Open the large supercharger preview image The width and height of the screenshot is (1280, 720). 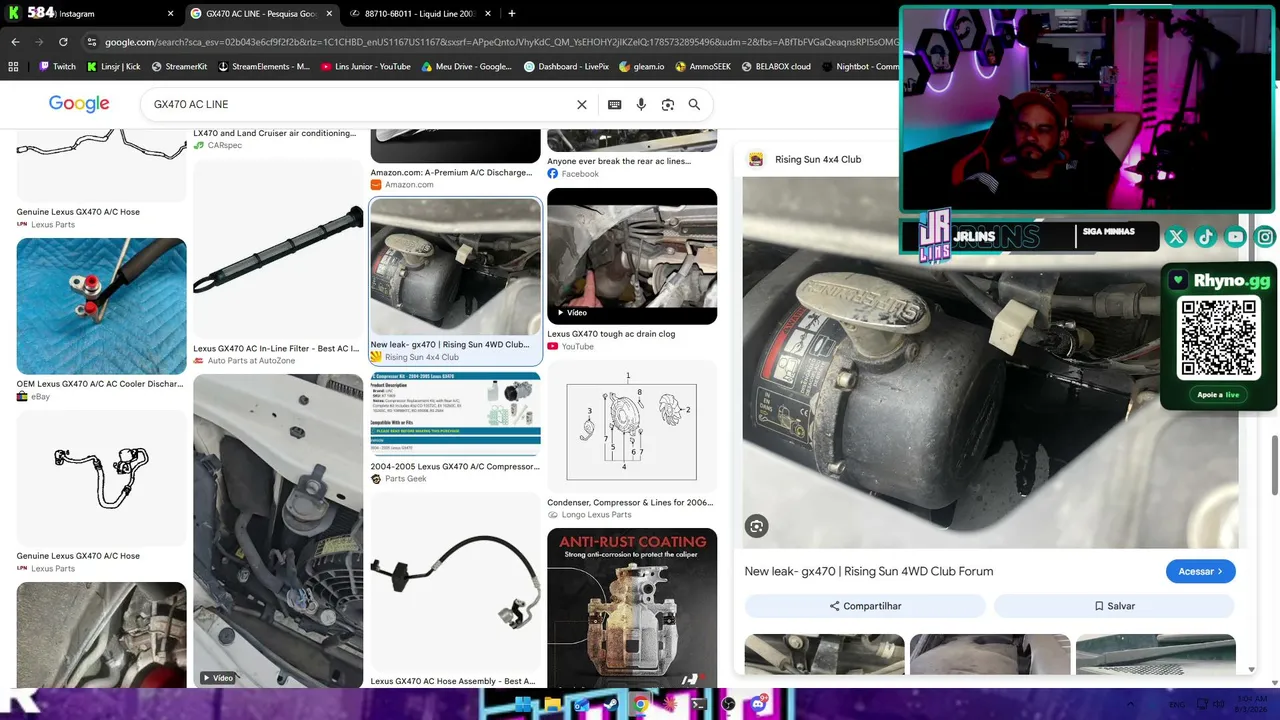point(990,363)
